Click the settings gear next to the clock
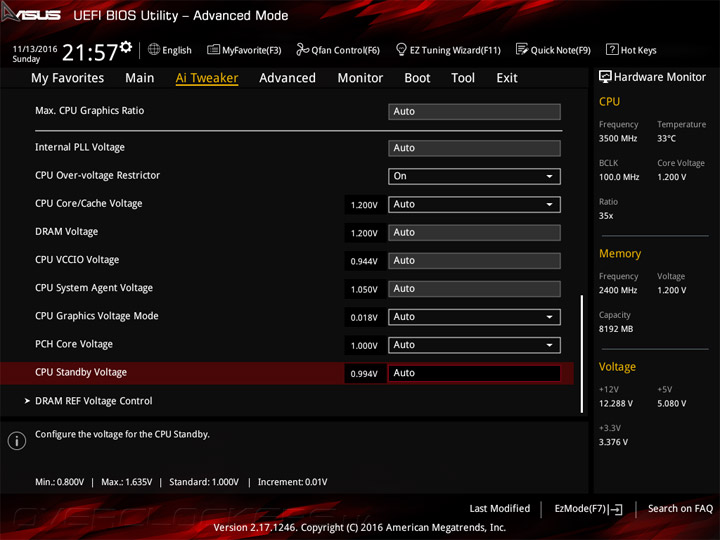Screen dimensions: 720x540 tap(126, 47)
